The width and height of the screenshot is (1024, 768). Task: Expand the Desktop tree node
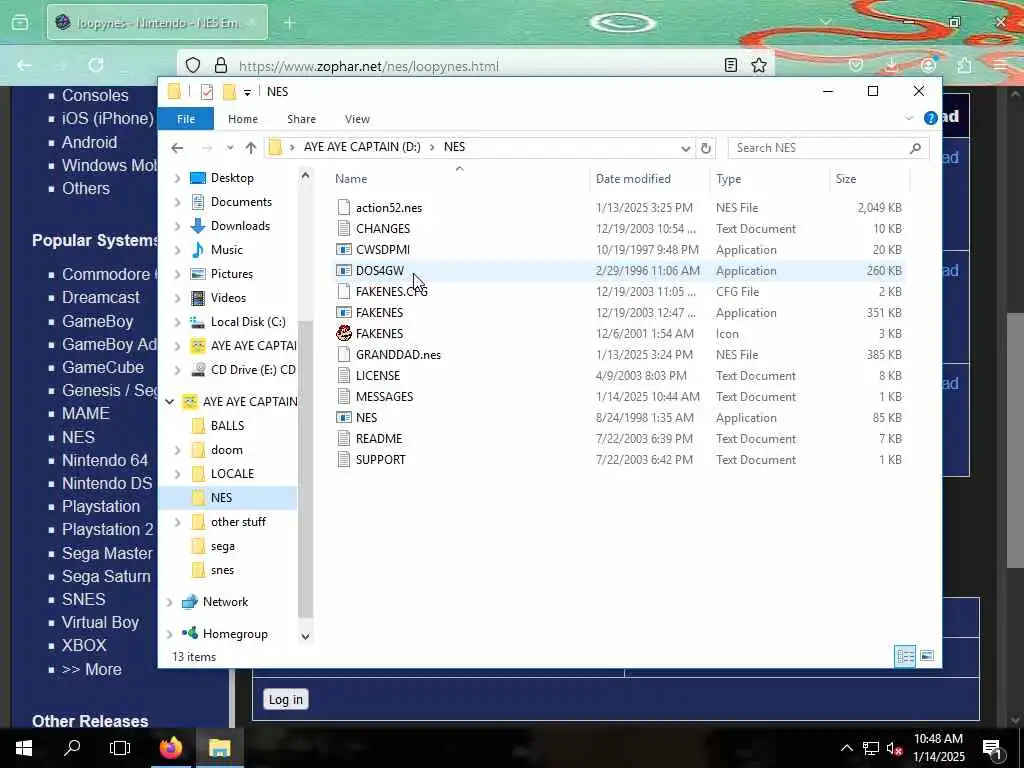pyautogui.click(x=177, y=178)
